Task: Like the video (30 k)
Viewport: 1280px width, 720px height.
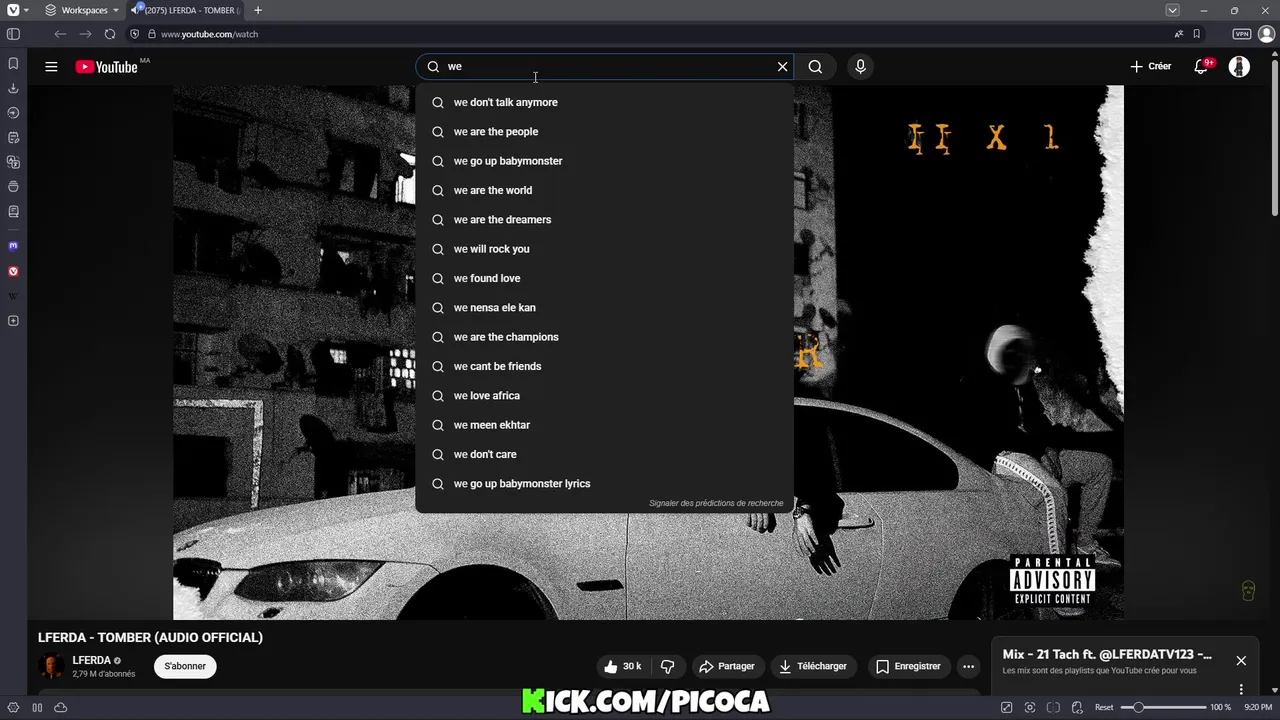Action: coord(623,666)
